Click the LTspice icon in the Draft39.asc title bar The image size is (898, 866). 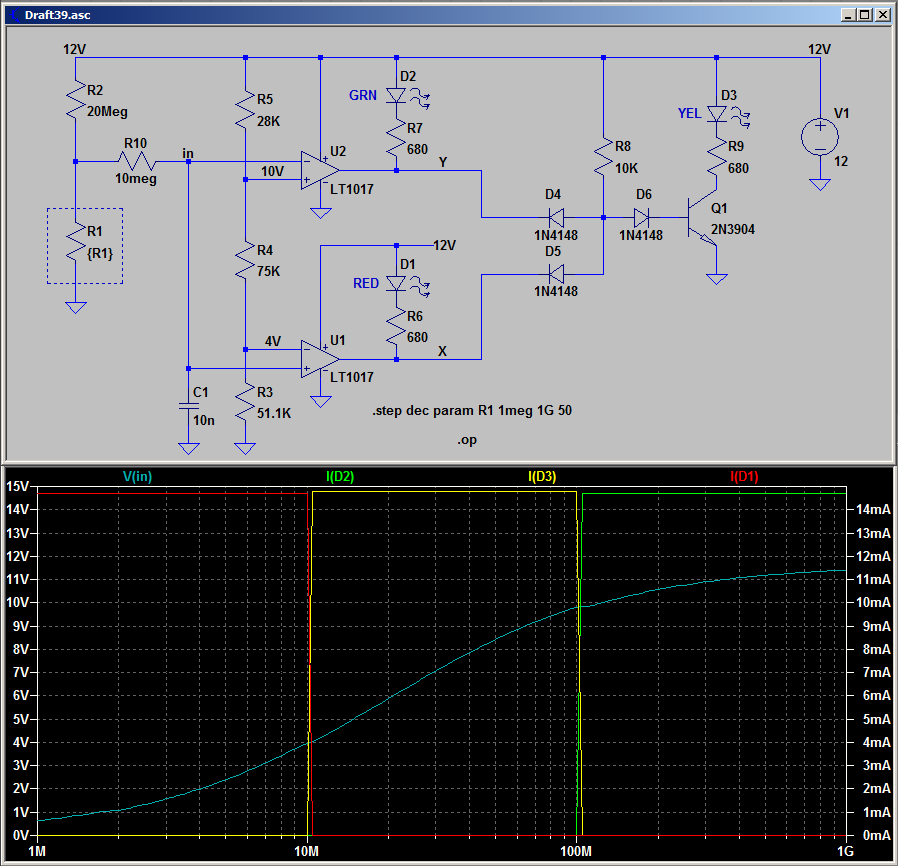(x=14, y=15)
